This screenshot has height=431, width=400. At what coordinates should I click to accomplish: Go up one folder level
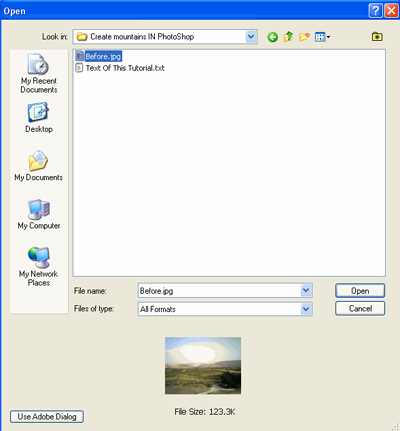(288, 37)
